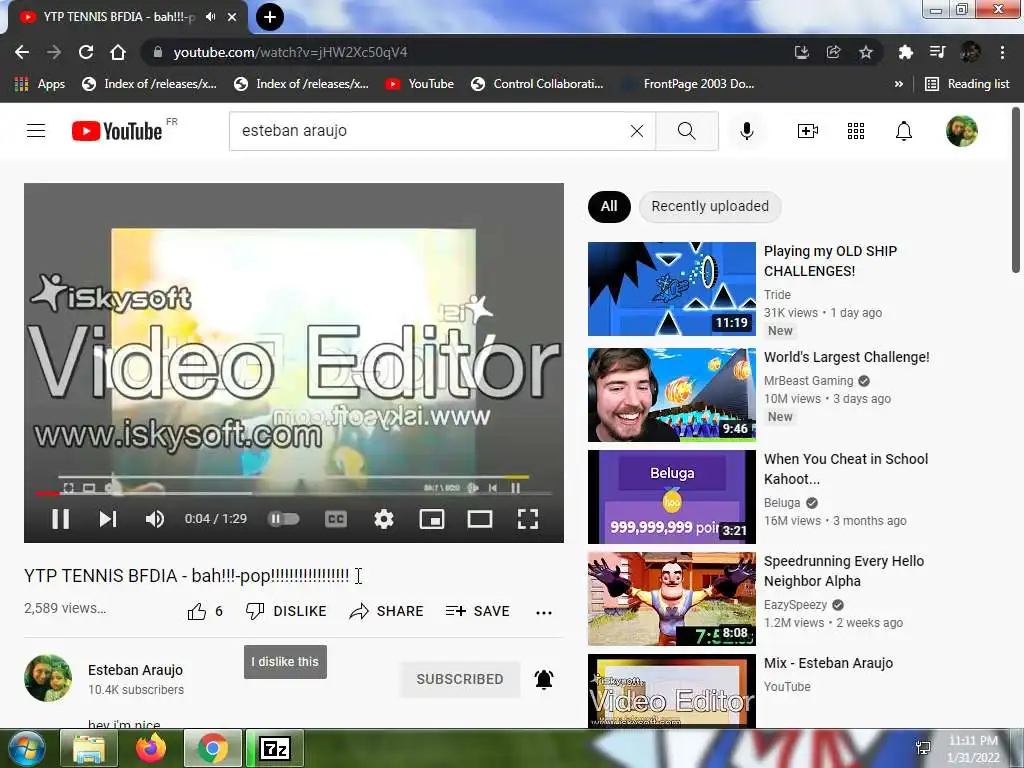Share this page icon in address bar
This screenshot has height=768, width=1024.
(x=833, y=52)
